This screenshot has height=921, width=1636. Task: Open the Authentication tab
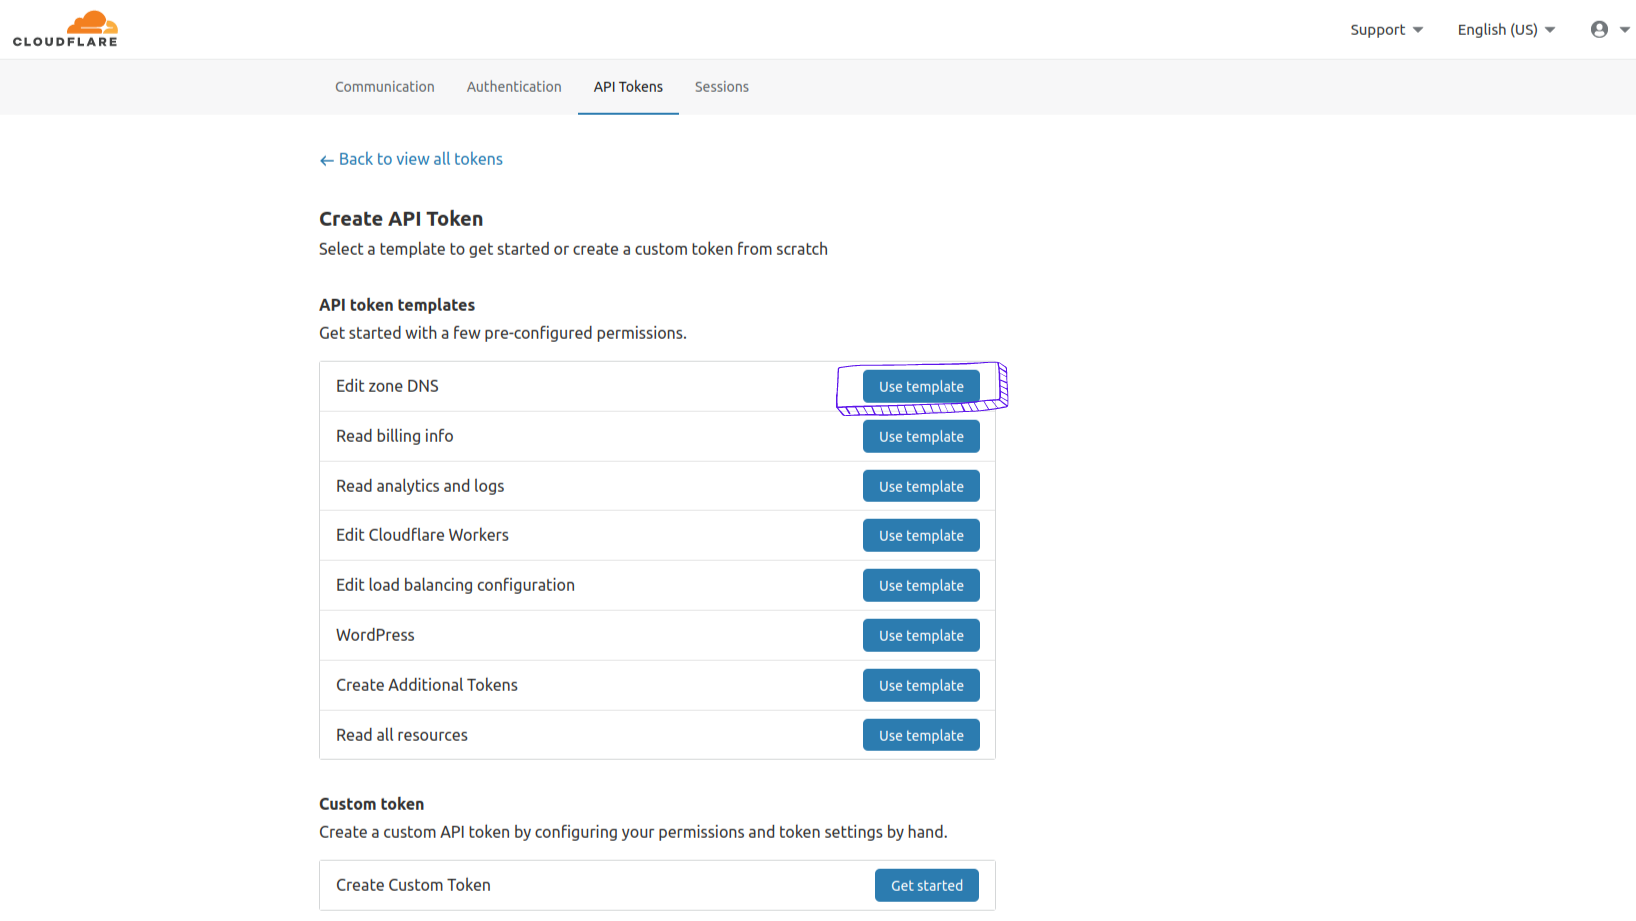pyautogui.click(x=514, y=87)
